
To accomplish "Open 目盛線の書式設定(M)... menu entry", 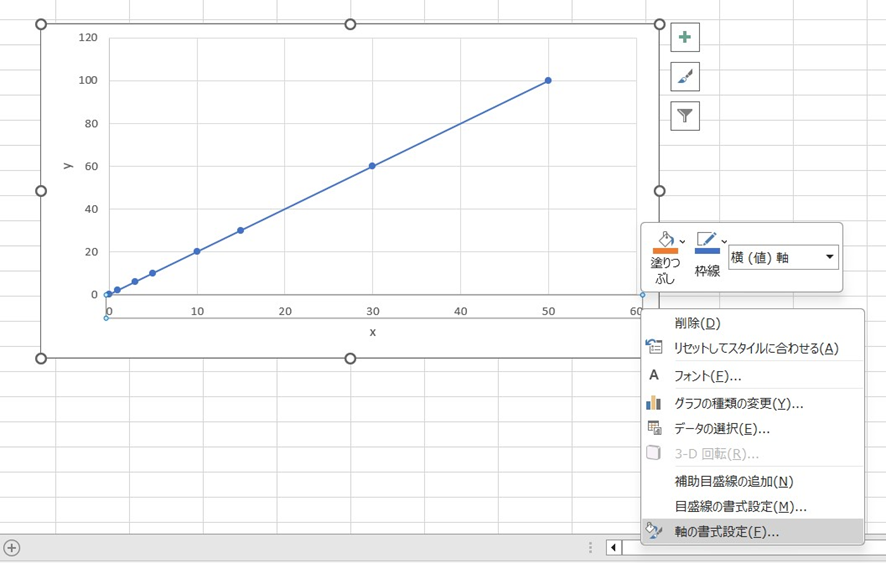I will [x=740, y=507].
